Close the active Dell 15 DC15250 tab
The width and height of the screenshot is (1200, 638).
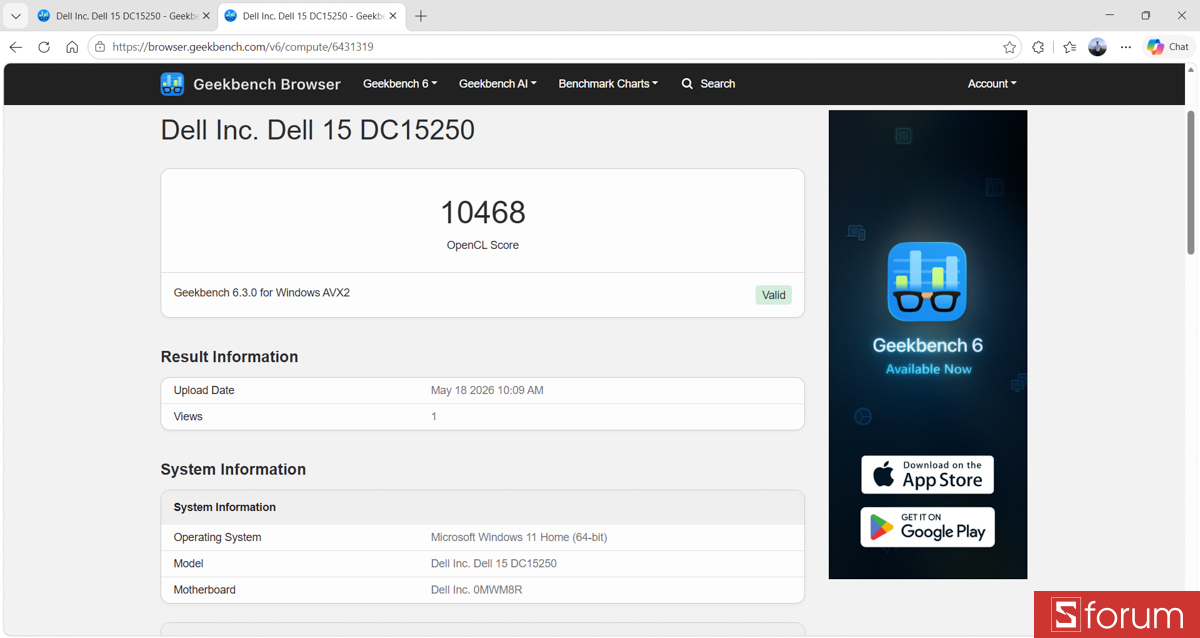click(393, 16)
